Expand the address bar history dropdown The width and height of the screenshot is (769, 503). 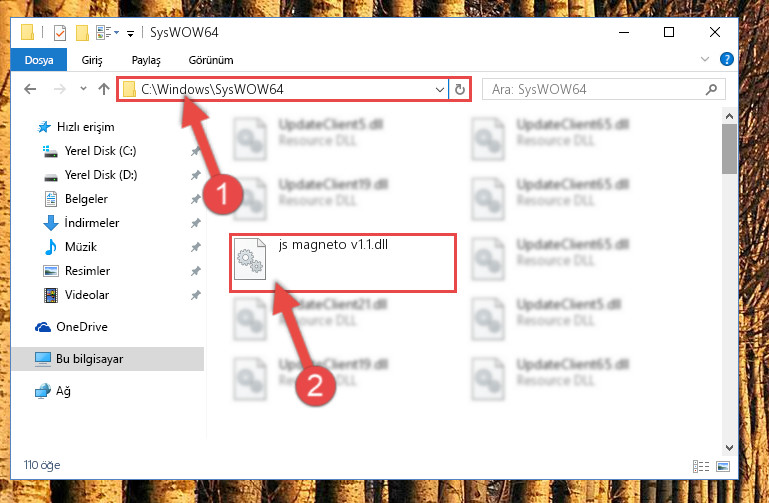(x=439, y=89)
